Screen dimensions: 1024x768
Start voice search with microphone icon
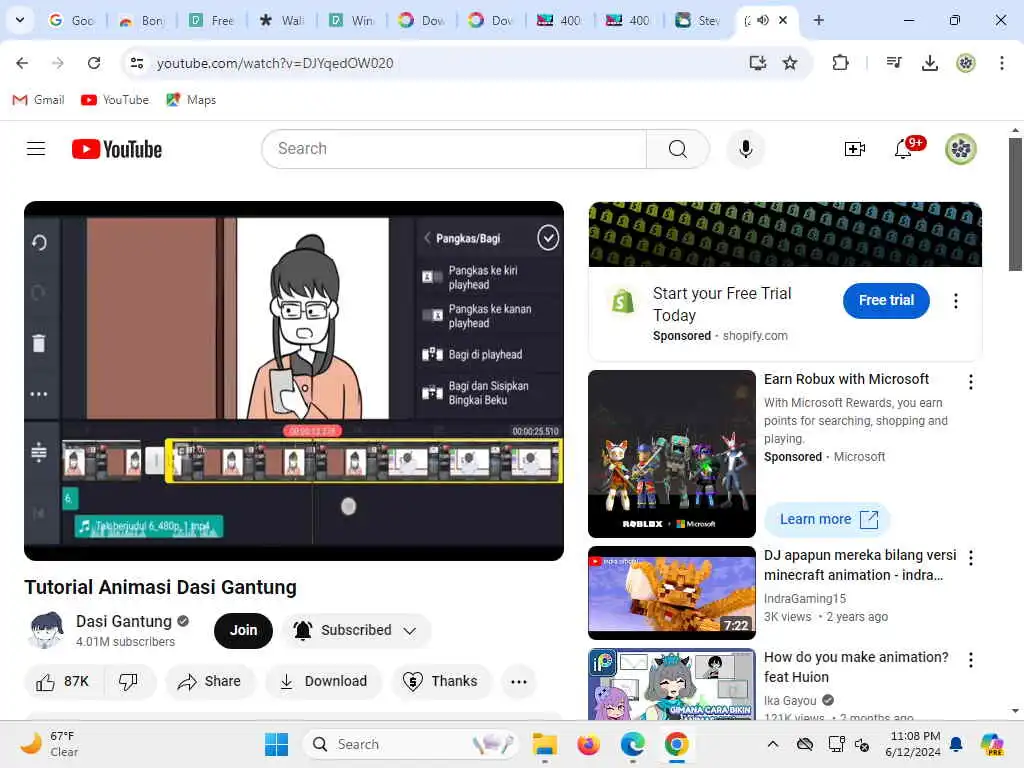[x=745, y=149]
